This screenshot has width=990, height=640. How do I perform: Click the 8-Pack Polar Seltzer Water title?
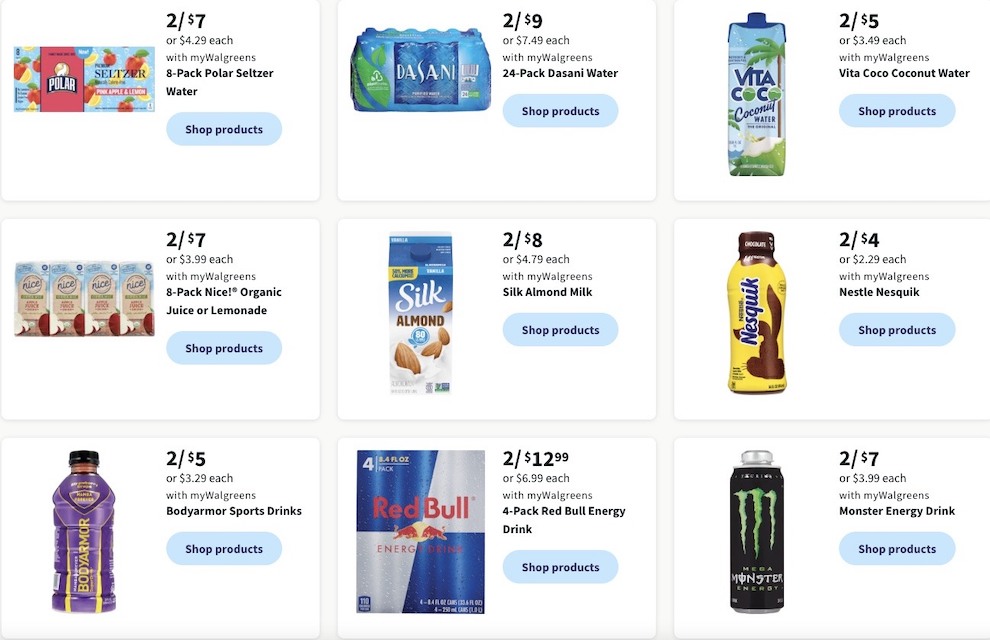220,82
